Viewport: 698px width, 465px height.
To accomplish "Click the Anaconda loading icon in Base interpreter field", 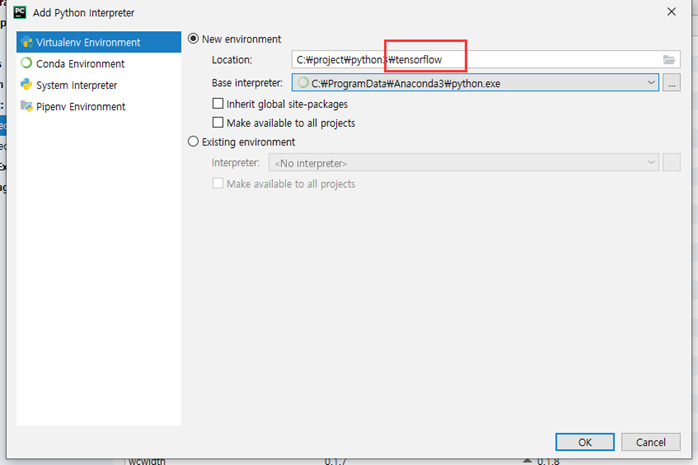I will coord(303,83).
